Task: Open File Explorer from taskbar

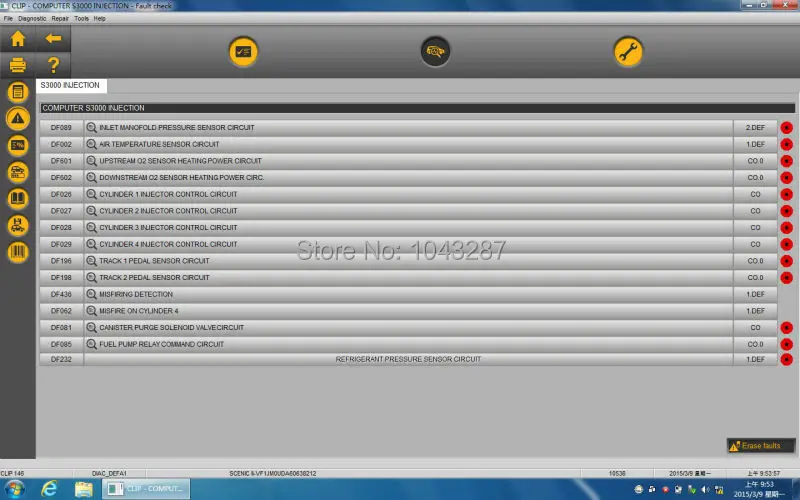Action: 83,489
